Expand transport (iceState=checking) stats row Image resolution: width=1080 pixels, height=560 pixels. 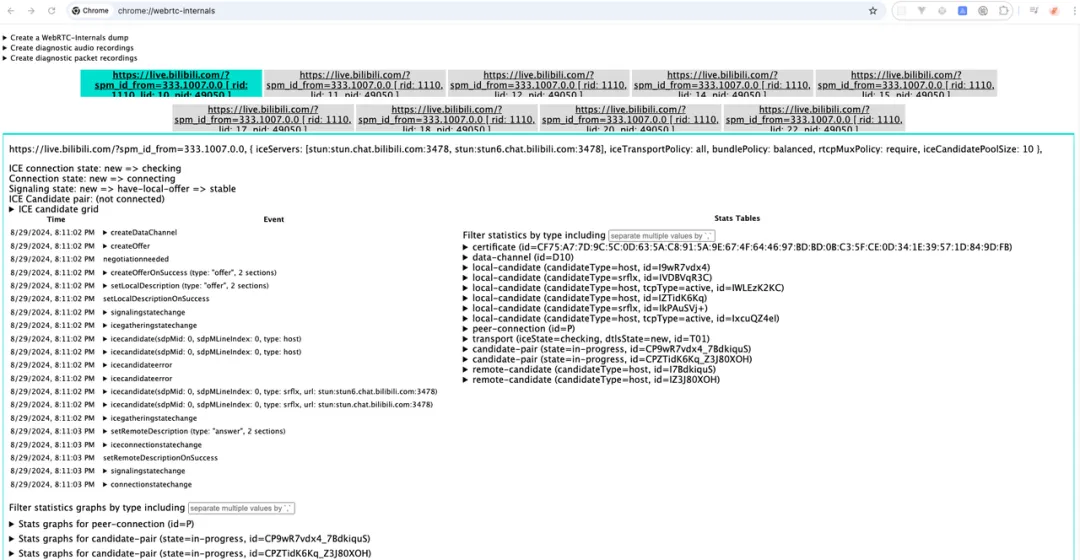pos(586,339)
